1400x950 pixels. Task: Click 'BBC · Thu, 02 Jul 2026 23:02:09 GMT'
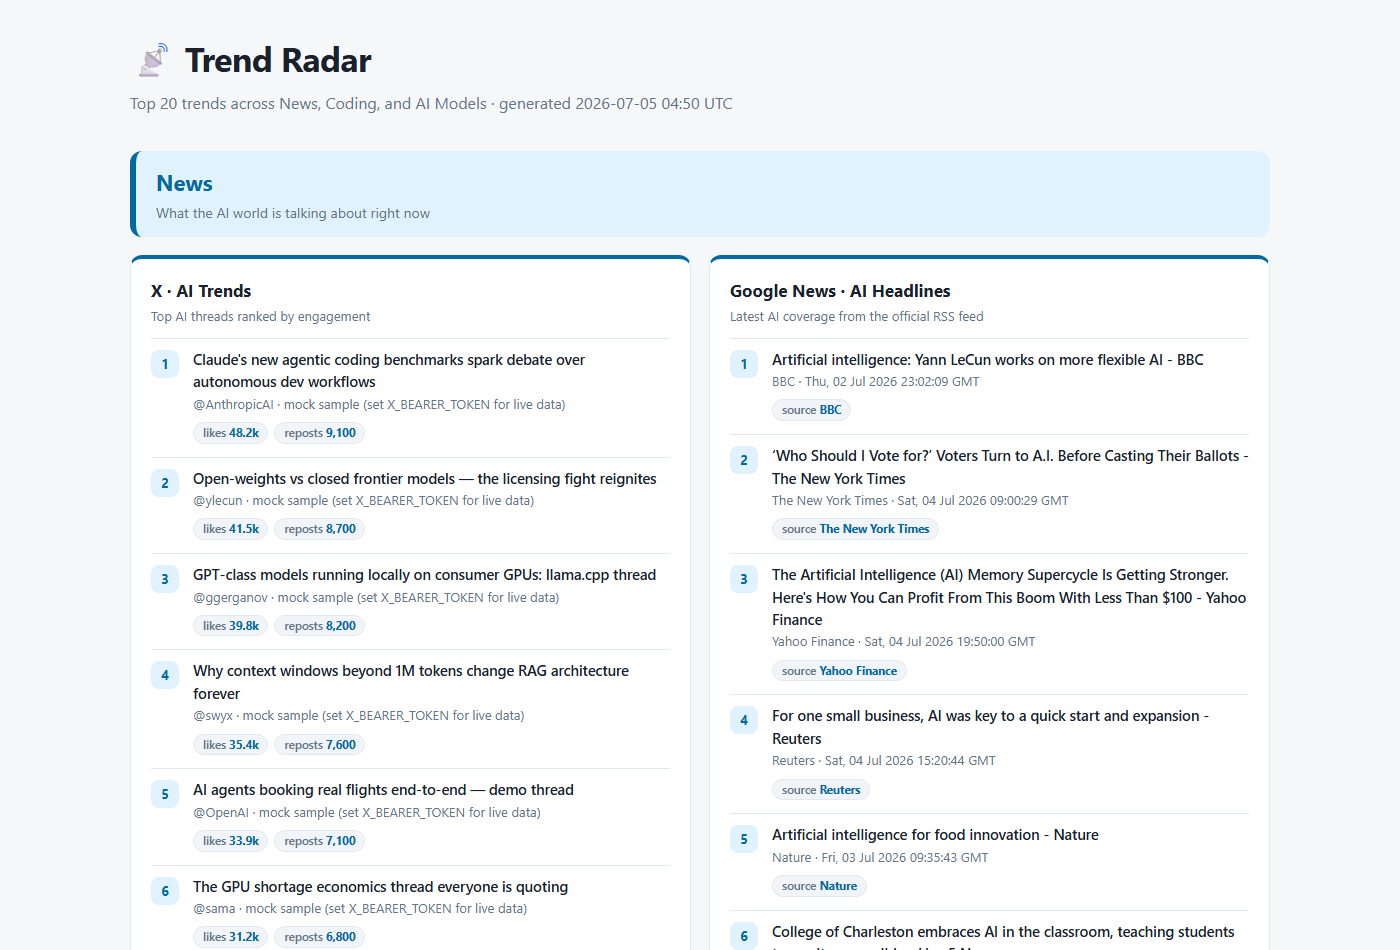pos(876,382)
